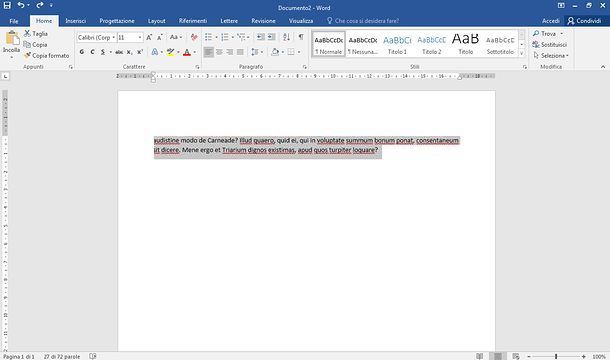Viewport: 610px width, 360px height.
Task: Click the Redo arrow icon
Action: pos(40,5)
